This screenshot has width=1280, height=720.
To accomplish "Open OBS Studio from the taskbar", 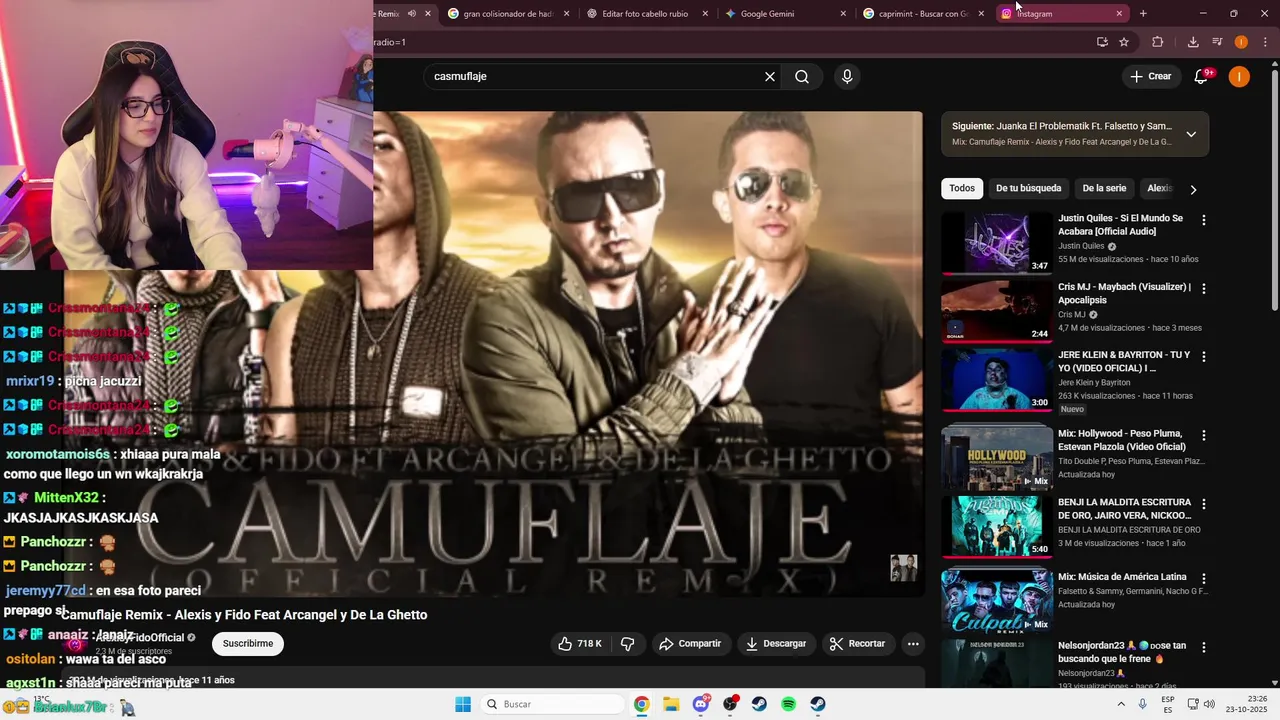I will pyautogui.click(x=730, y=704).
